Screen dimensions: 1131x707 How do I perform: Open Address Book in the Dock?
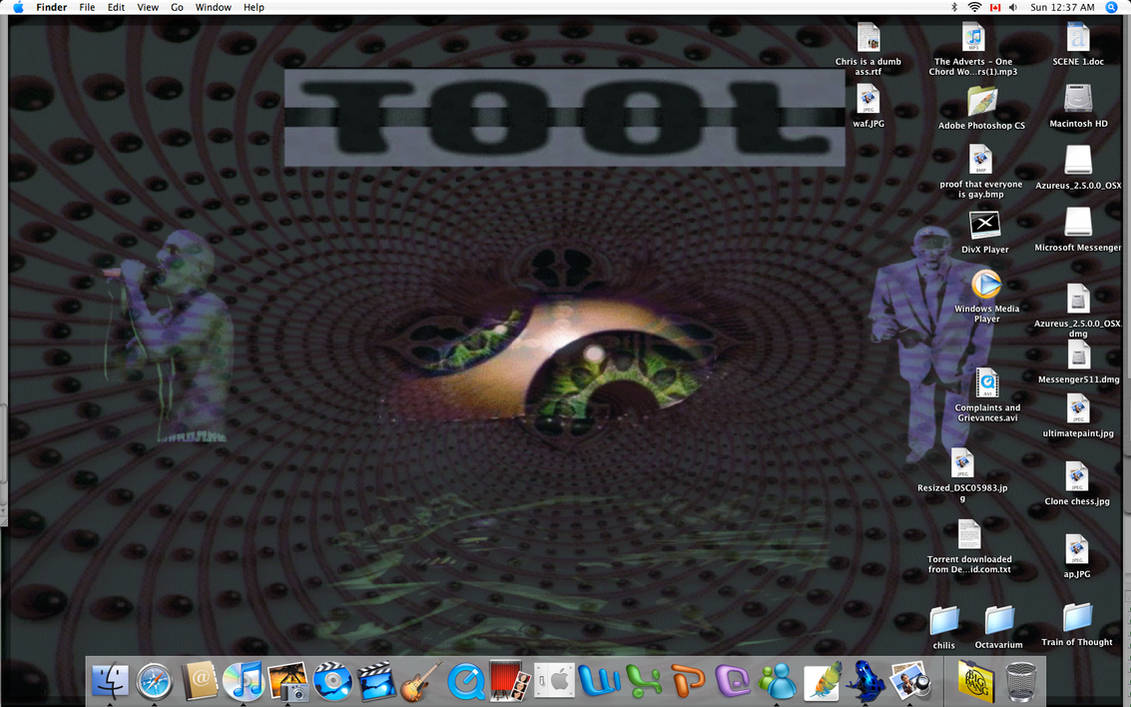[199, 681]
